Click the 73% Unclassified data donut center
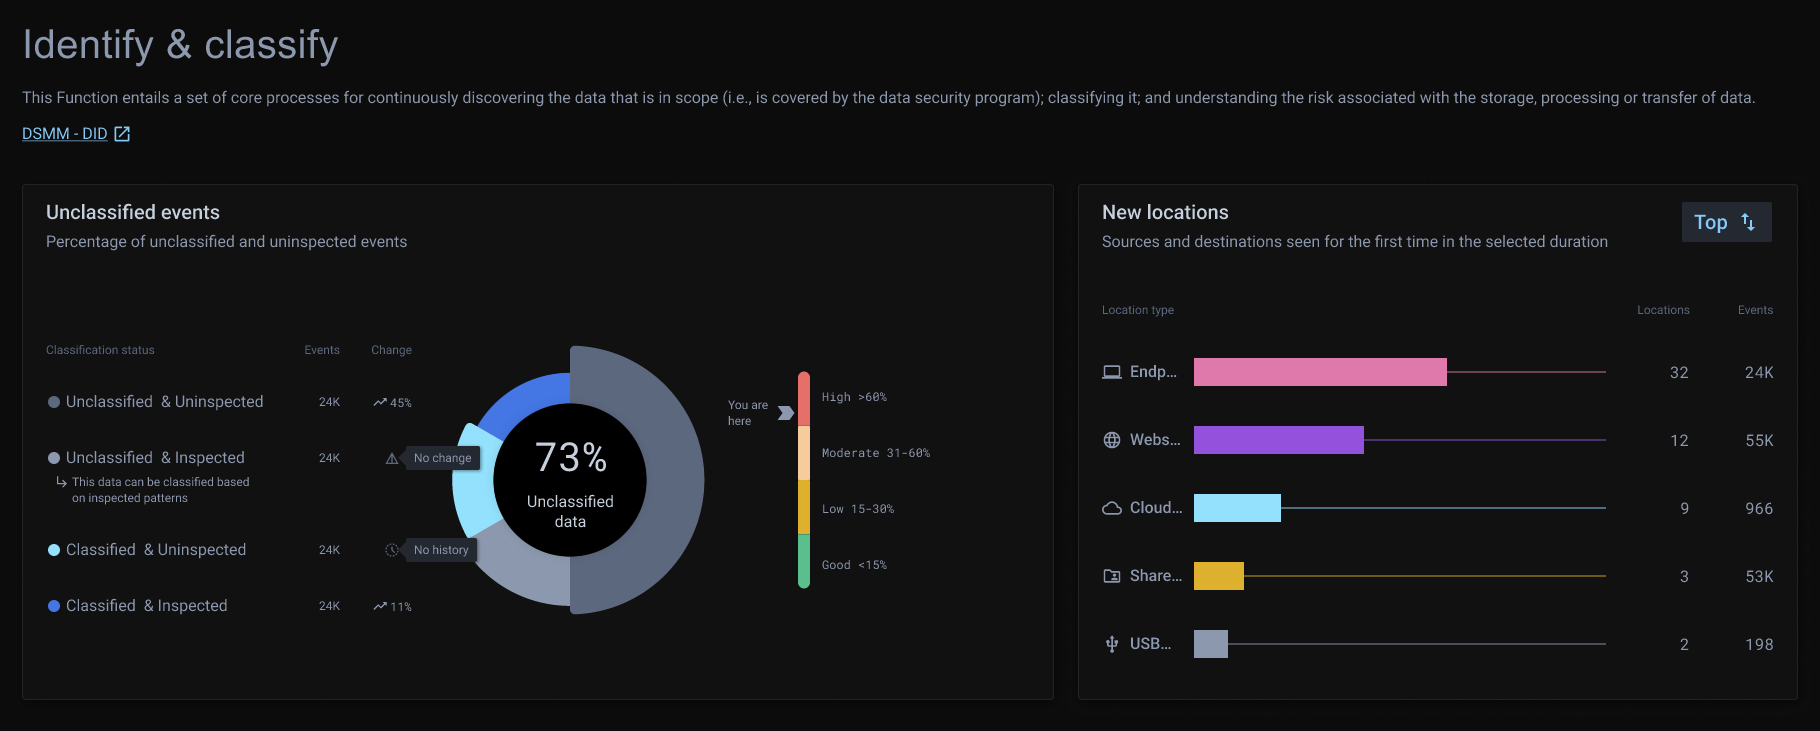Image resolution: width=1820 pixels, height=731 pixels. pos(570,480)
